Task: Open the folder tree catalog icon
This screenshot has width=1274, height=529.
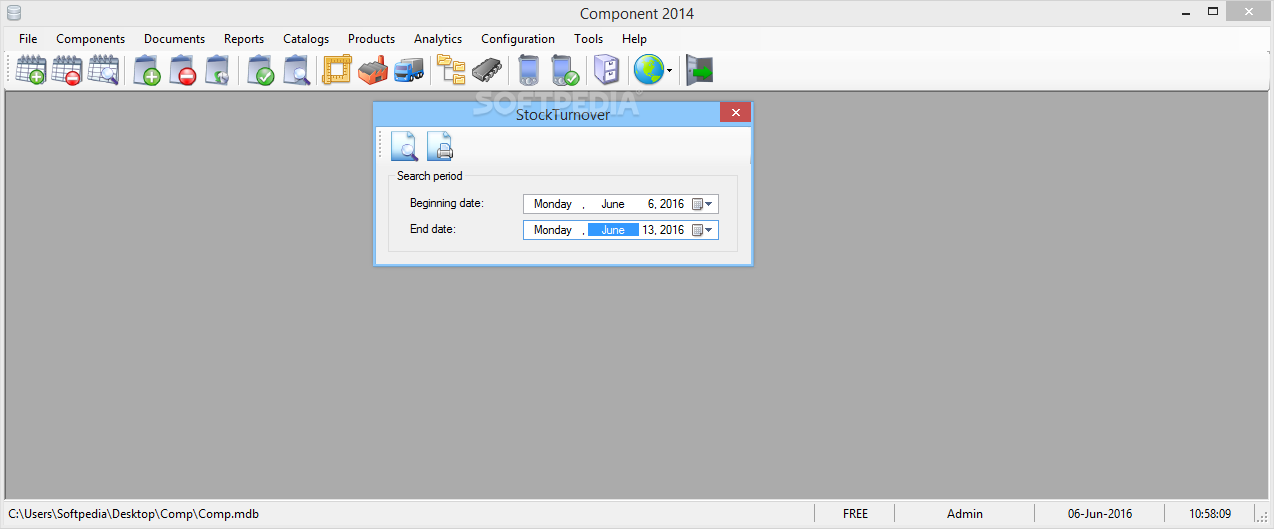Action: 452,71
